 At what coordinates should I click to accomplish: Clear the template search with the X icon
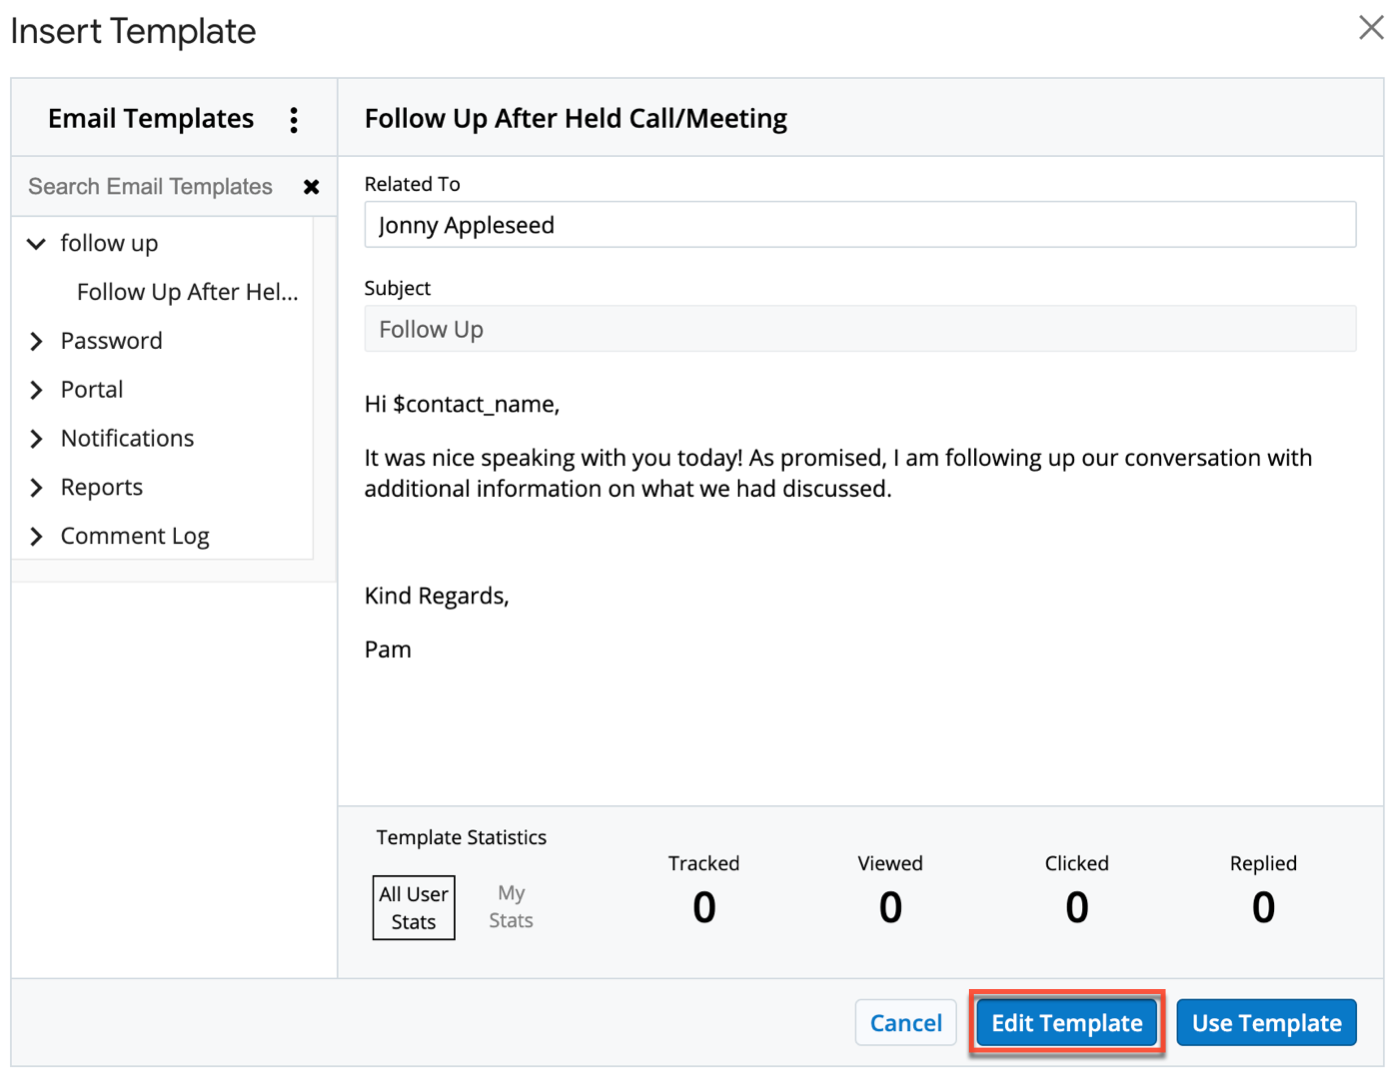click(x=311, y=187)
